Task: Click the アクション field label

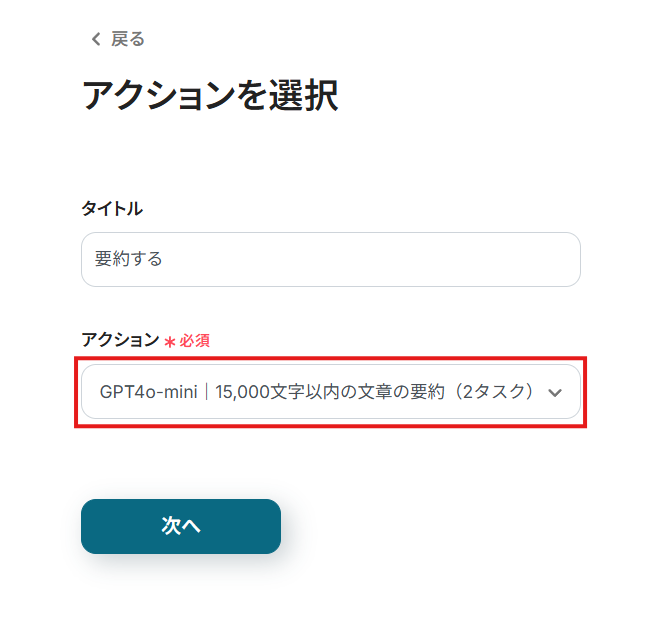Action: [x=120, y=340]
